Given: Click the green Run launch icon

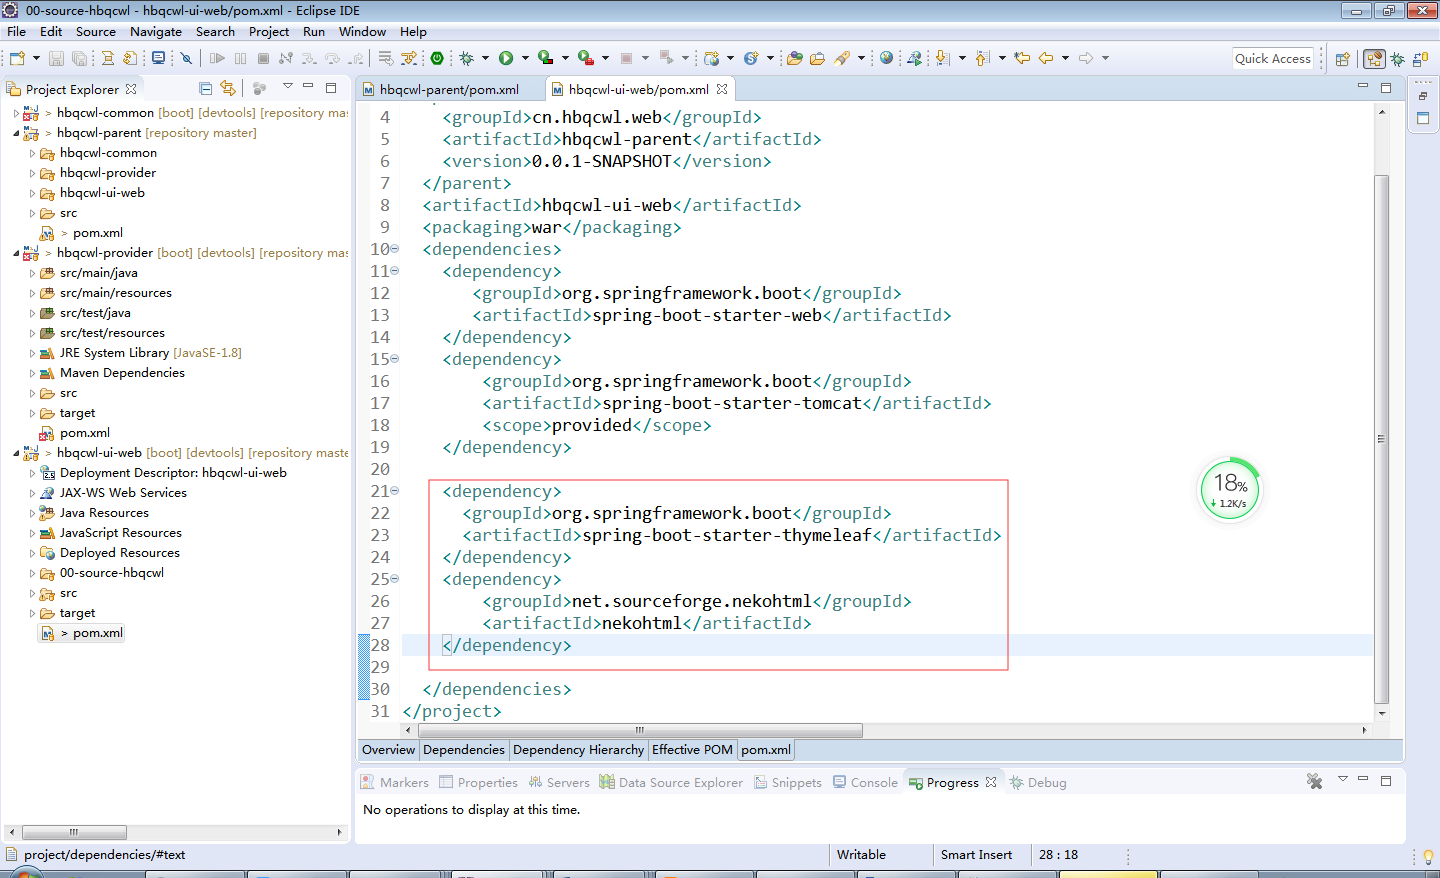Looking at the screenshot, I should tap(506, 58).
